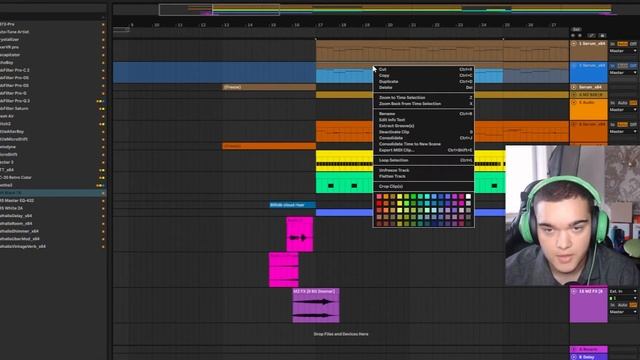Select Flatten Track
The height and width of the screenshot is (360, 640).
424,176
